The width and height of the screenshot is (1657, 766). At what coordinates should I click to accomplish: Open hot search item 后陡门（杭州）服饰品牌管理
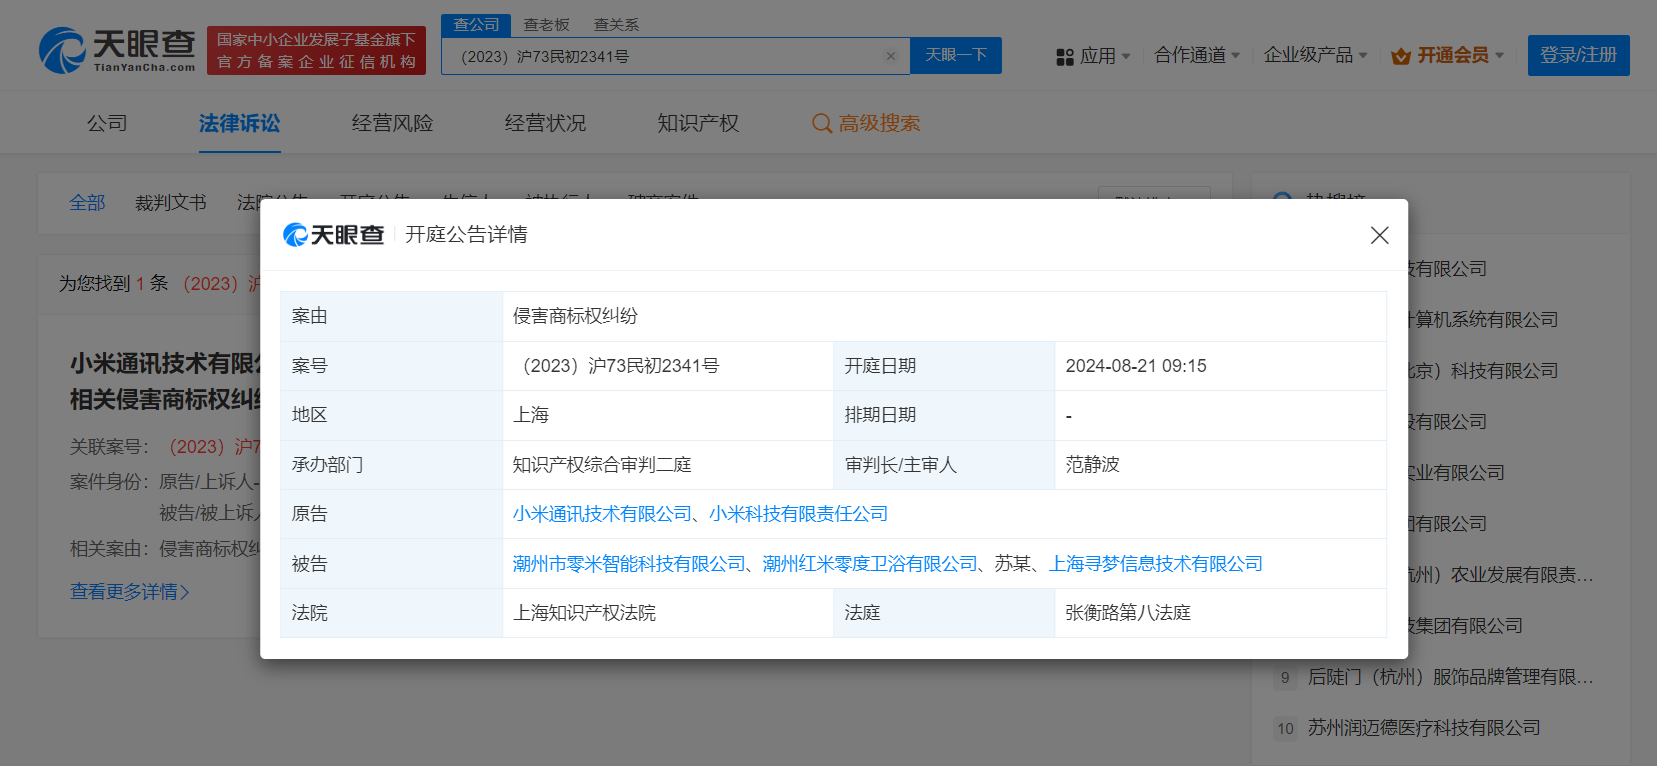1450,677
